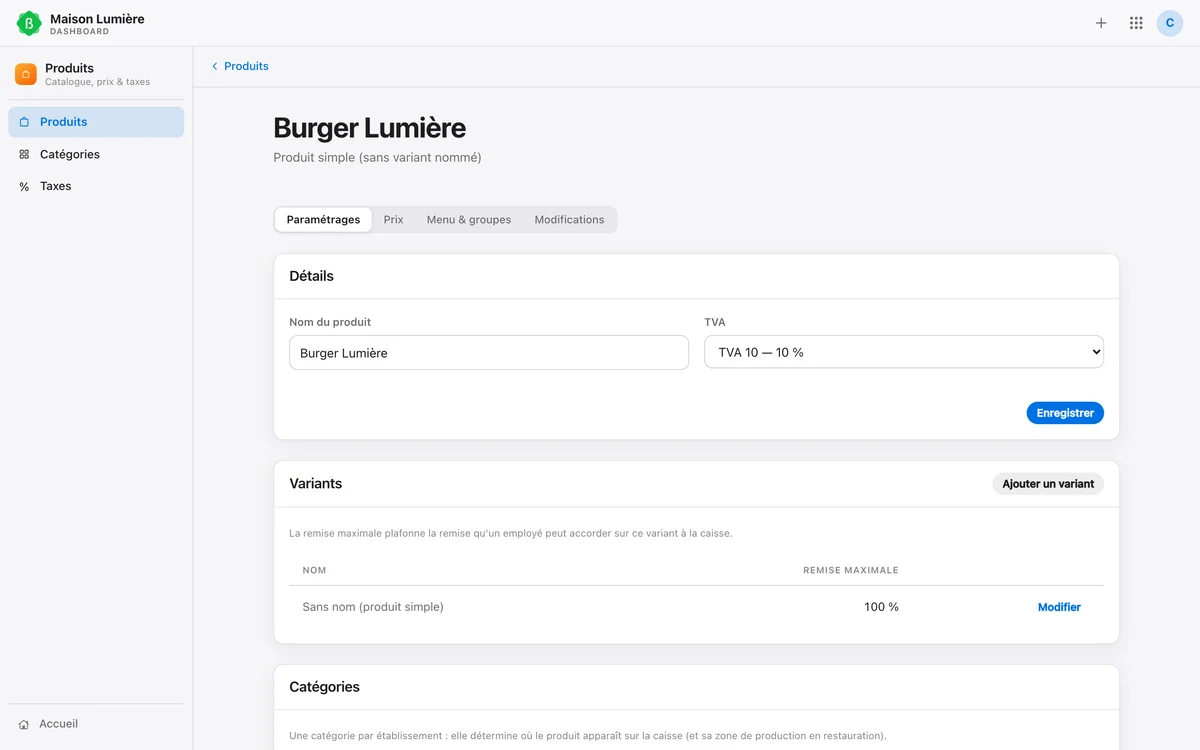Image resolution: width=1200 pixels, height=750 pixels.
Task: Go to Accueil in the sidebar
Action: pos(96,724)
